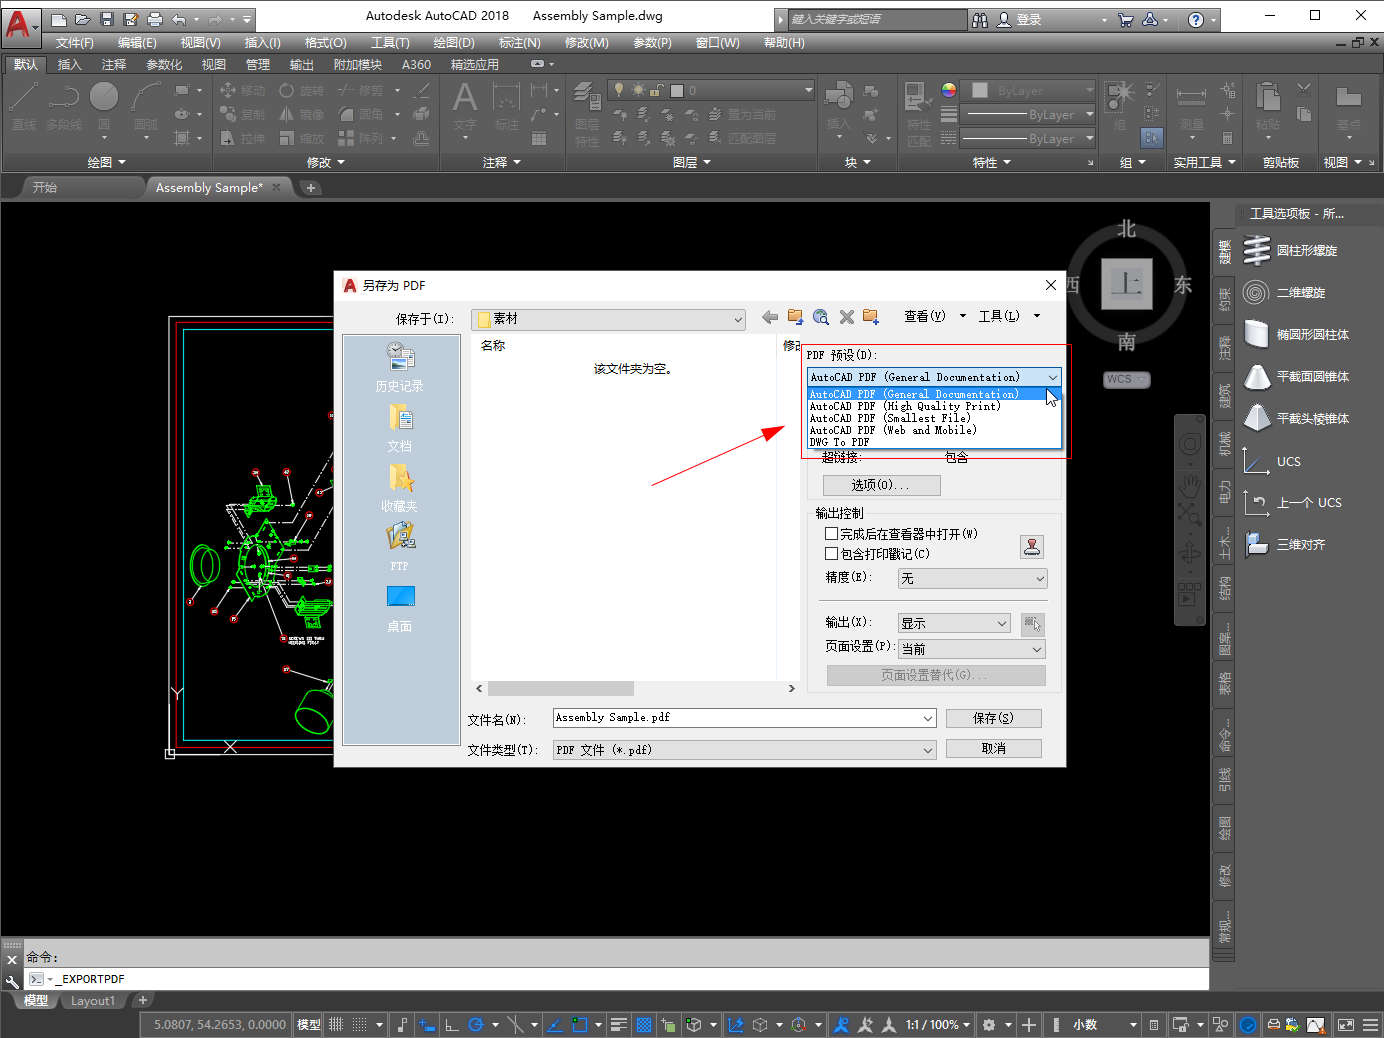1384x1038 pixels.
Task: Open the save in (保存于) folder dropdown
Action: (608, 319)
